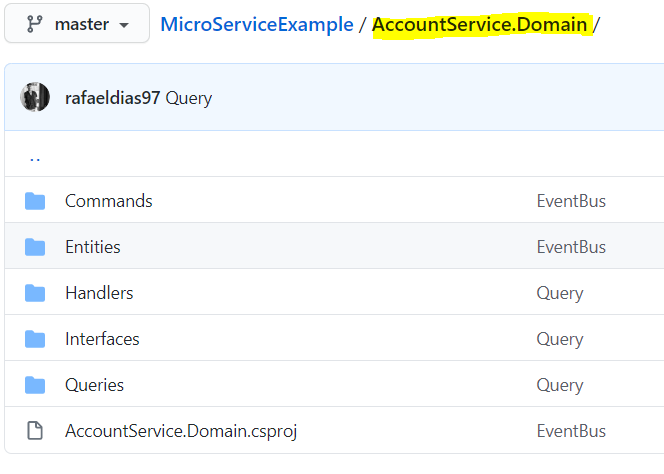
Task: Open MicroServiceExample breadcrumb link
Action: pos(257,24)
